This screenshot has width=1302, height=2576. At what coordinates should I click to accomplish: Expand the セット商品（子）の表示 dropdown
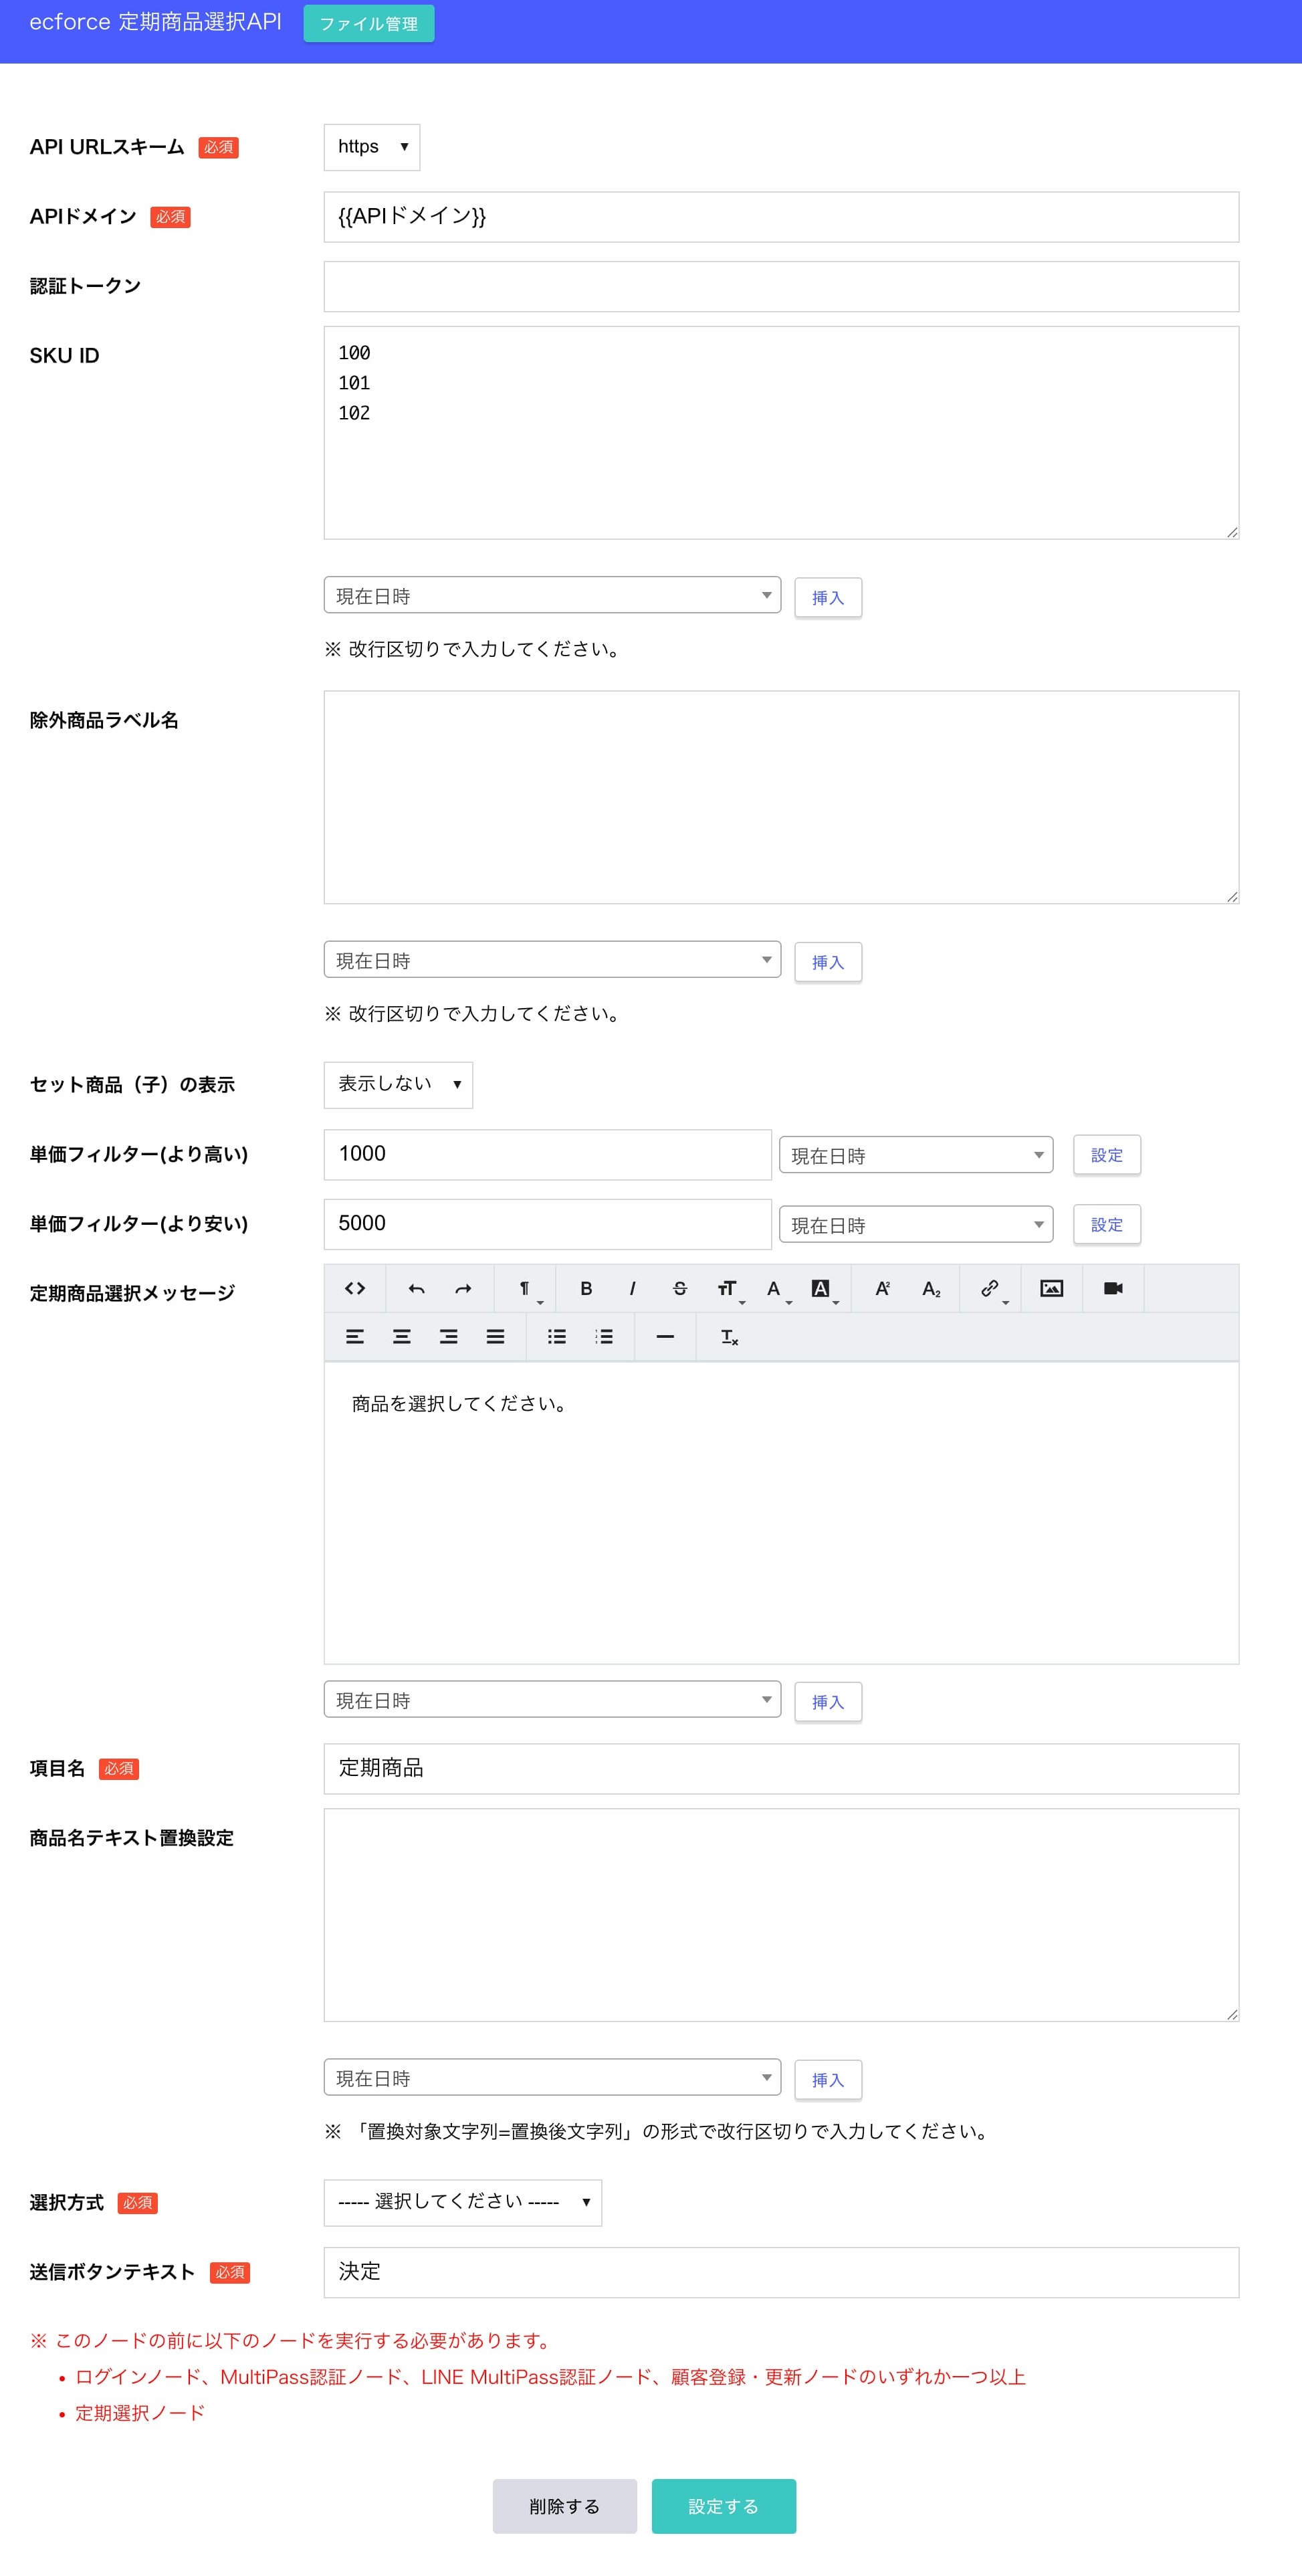click(398, 1084)
